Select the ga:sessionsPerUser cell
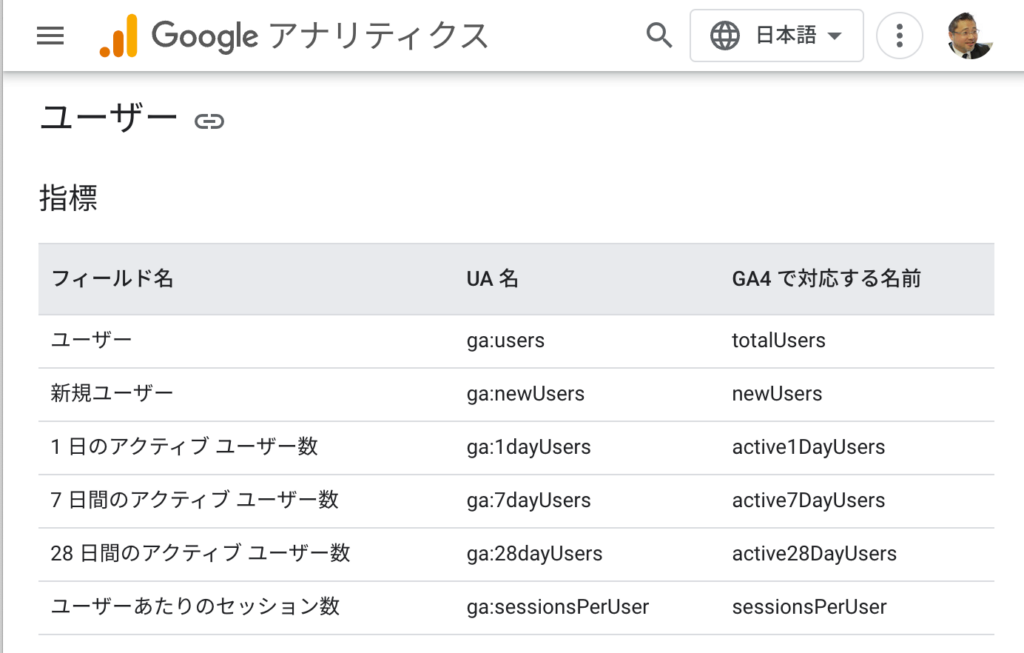The height and width of the screenshot is (653, 1024). [557, 607]
